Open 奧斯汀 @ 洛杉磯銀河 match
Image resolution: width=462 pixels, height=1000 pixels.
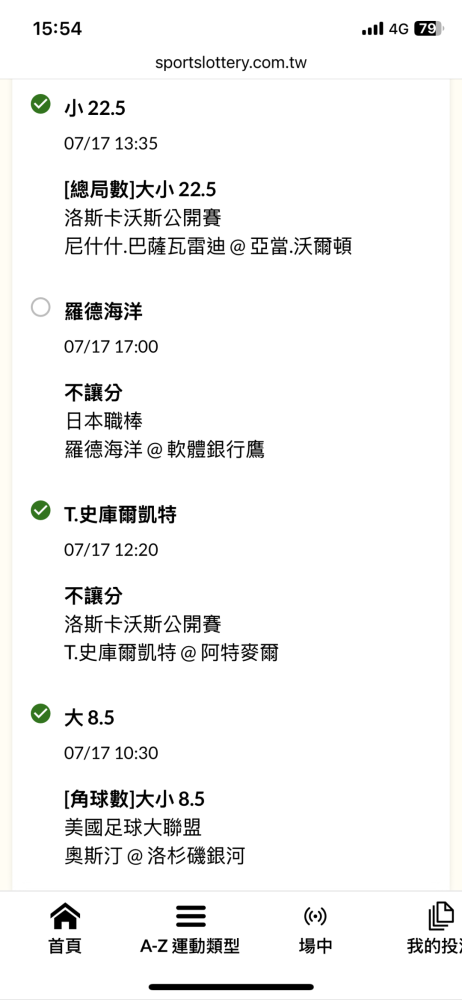[155, 857]
